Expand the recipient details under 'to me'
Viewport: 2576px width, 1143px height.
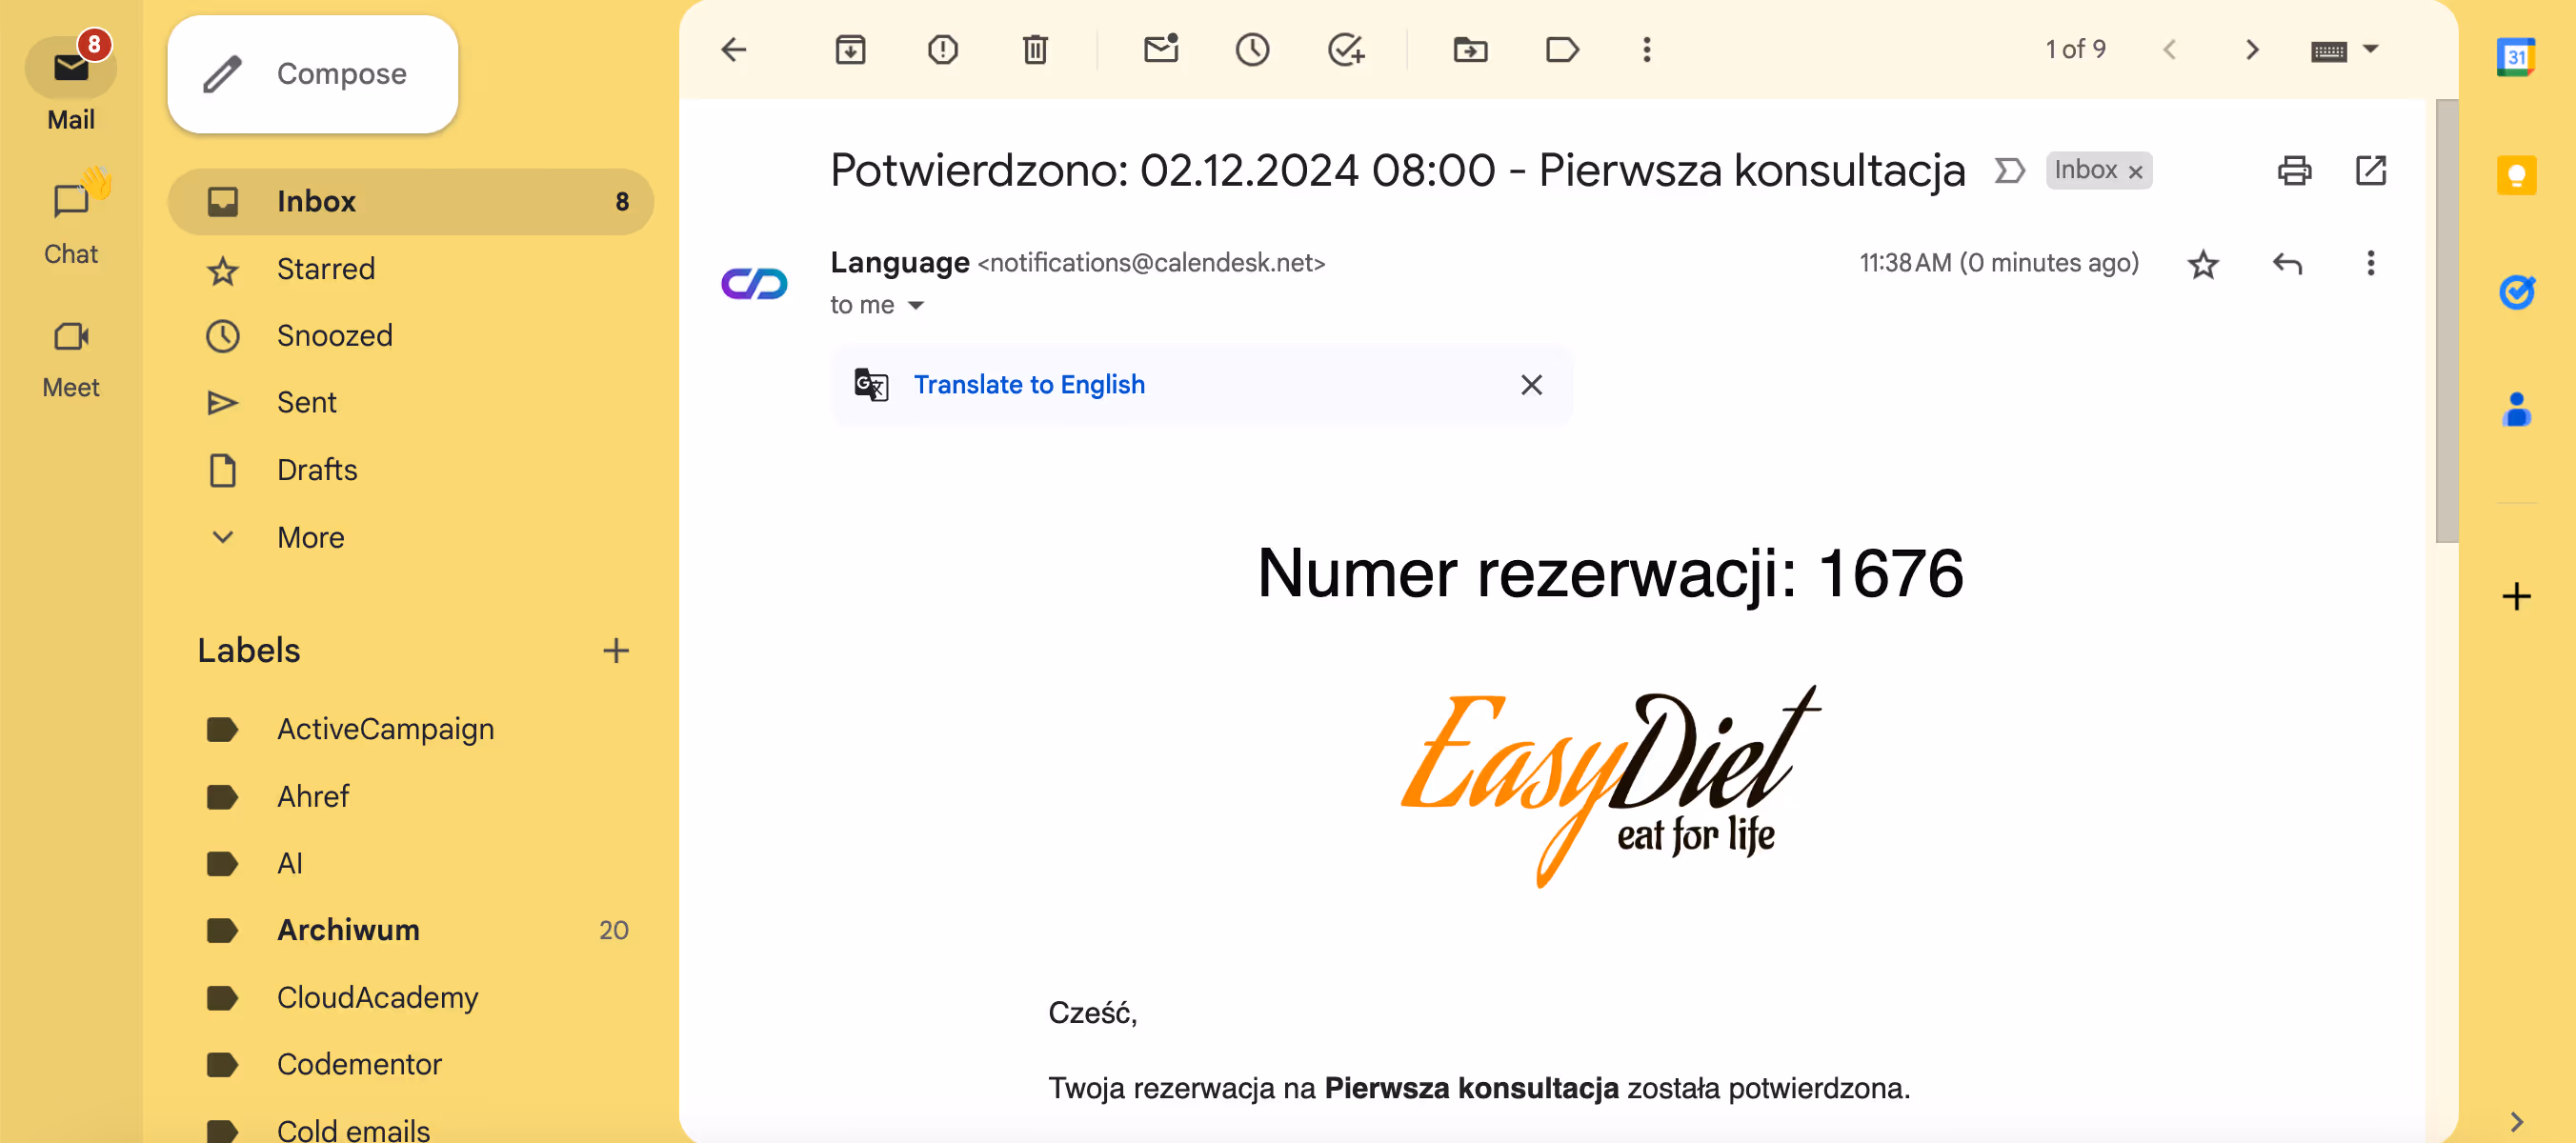pos(917,305)
